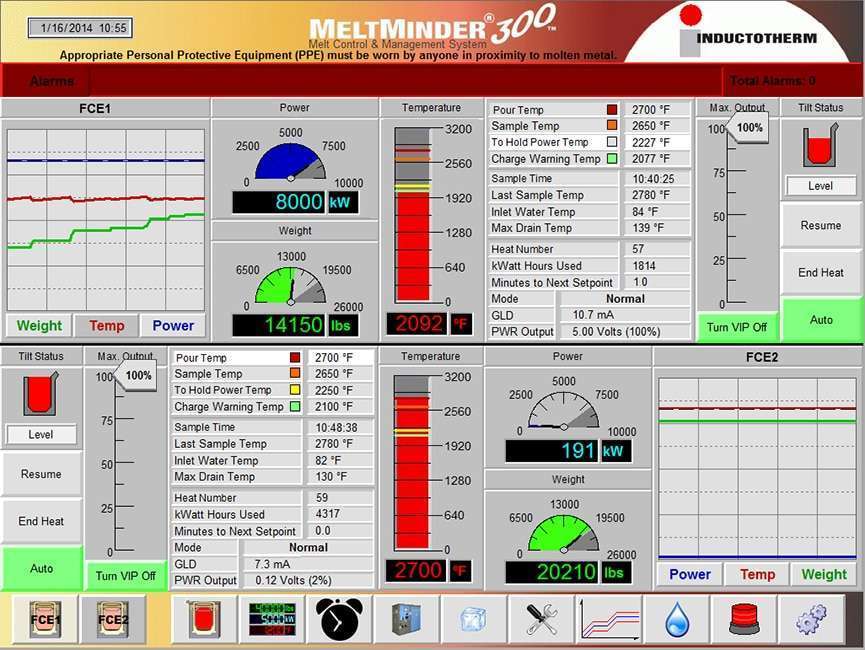Open the gears settings icon
This screenshot has width=865, height=650.
click(811, 619)
